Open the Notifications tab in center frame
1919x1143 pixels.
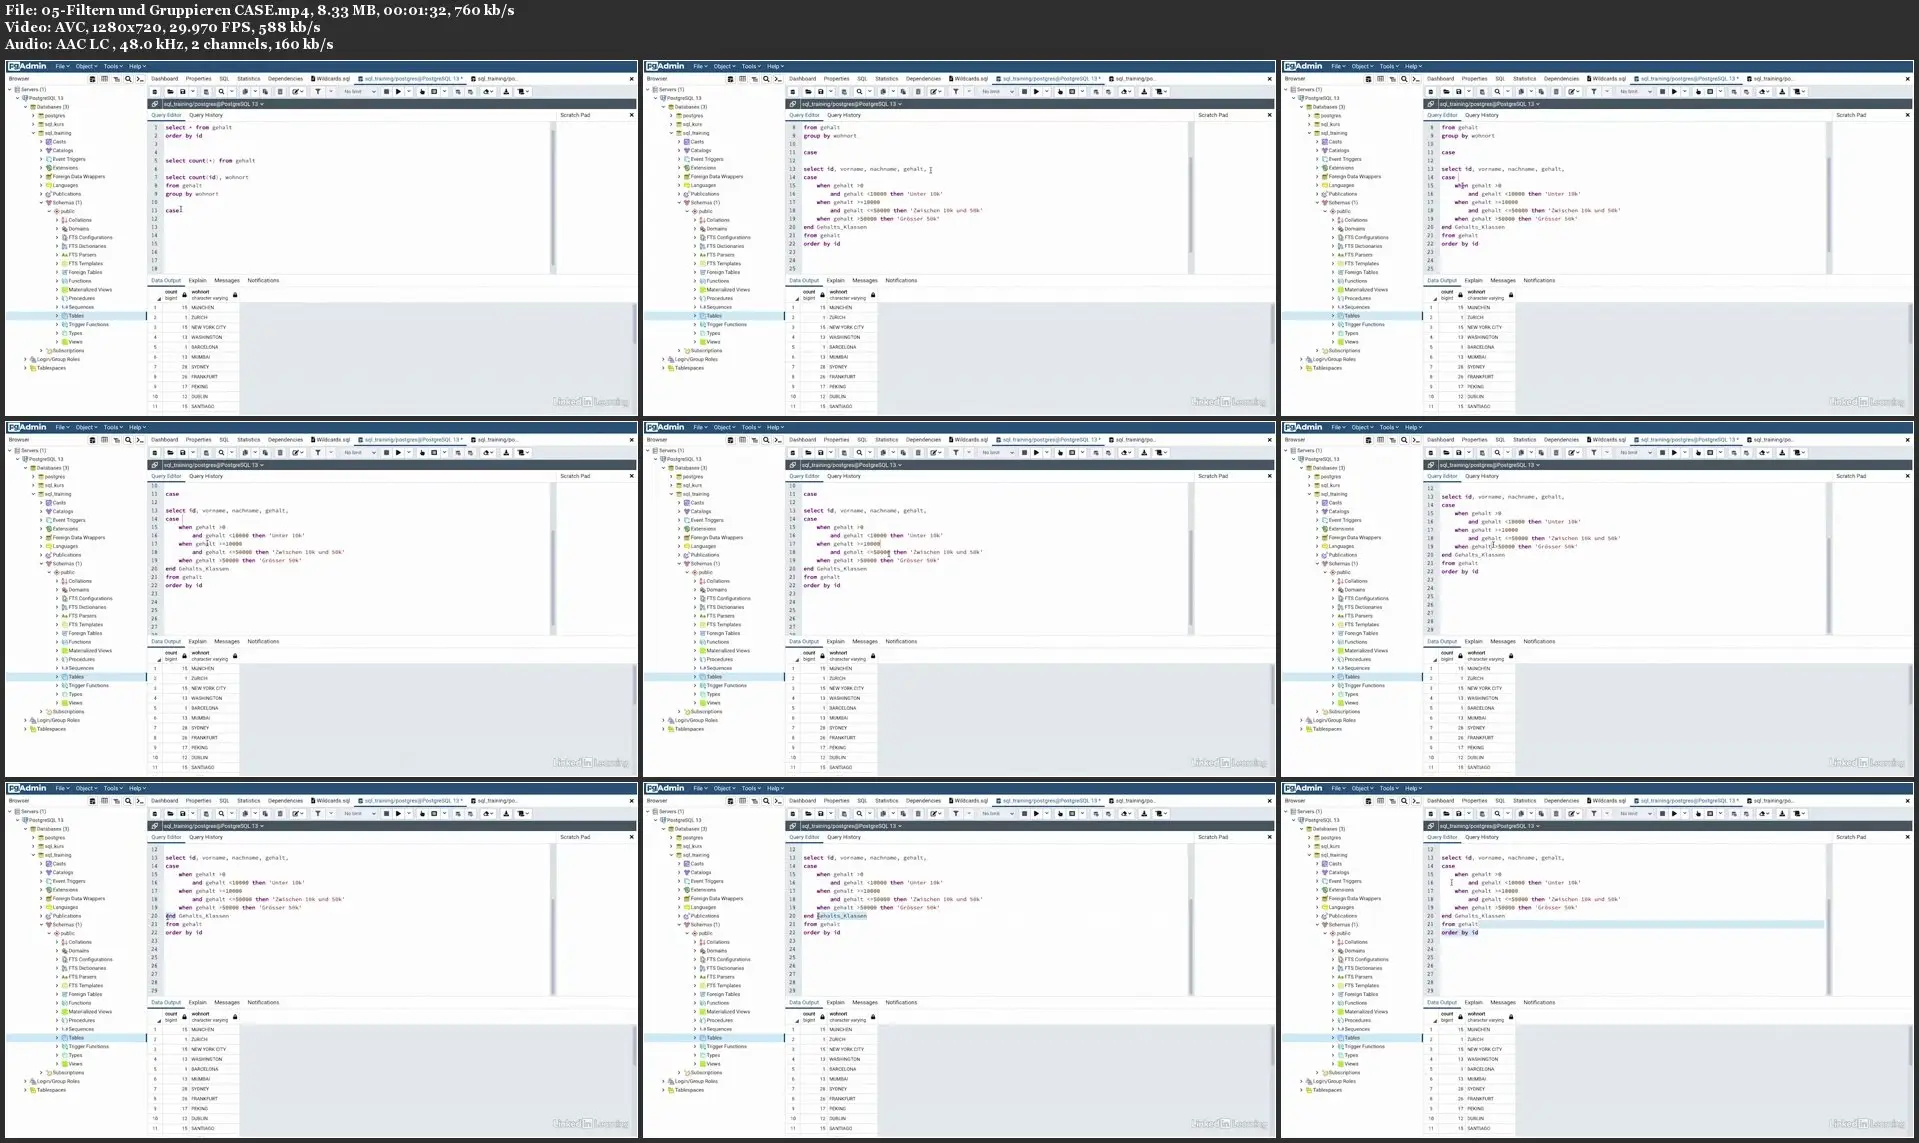(901, 642)
